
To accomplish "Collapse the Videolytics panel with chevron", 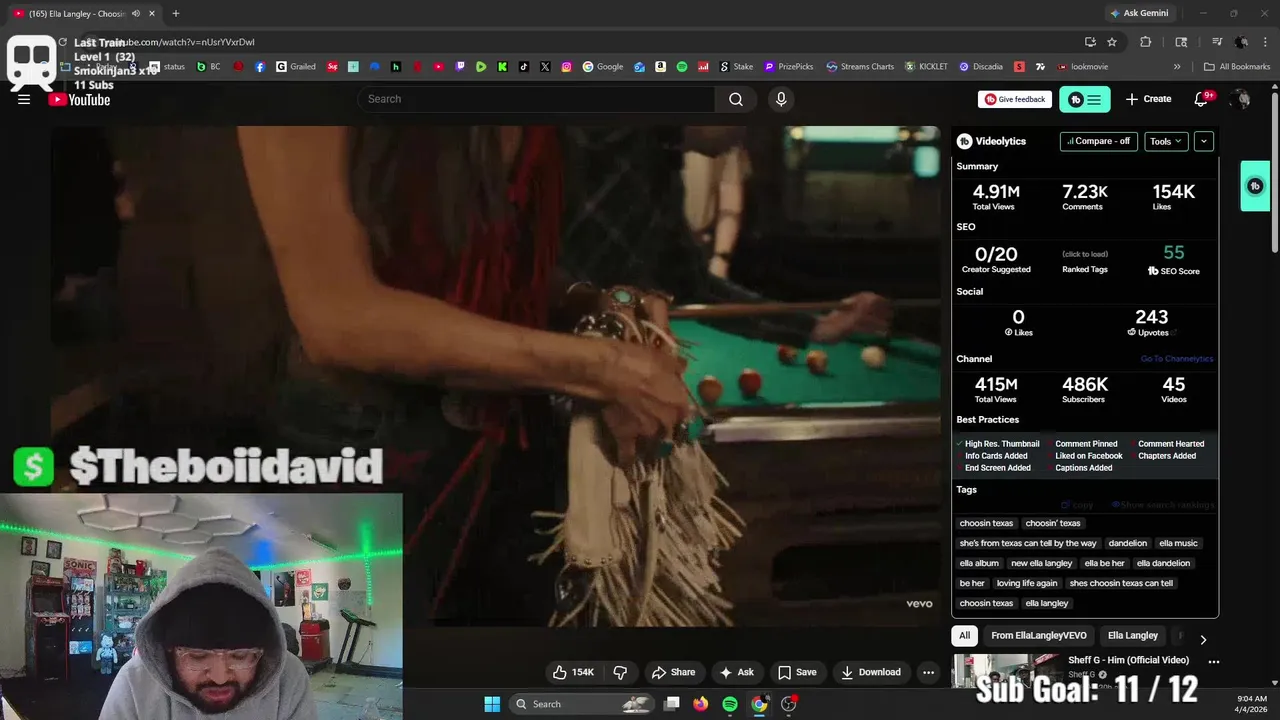I will (x=1204, y=141).
